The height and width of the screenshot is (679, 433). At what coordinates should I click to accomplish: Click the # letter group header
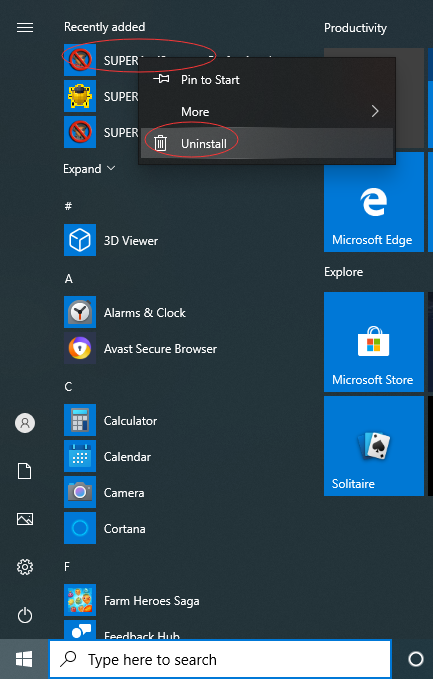68,206
